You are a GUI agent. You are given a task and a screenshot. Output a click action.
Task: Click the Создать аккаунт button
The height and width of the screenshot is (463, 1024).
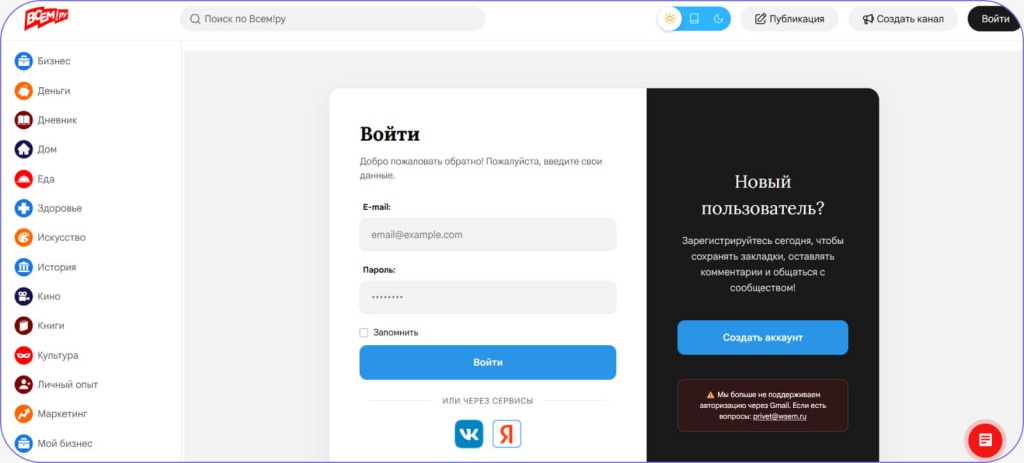762,338
